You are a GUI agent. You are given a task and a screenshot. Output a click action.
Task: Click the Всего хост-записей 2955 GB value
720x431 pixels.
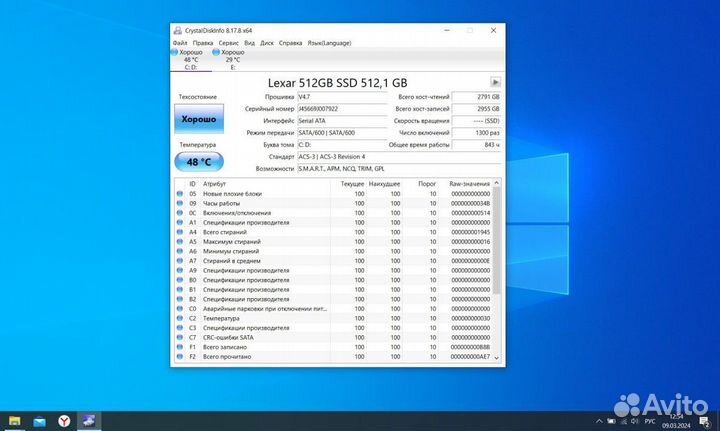click(476, 109)
